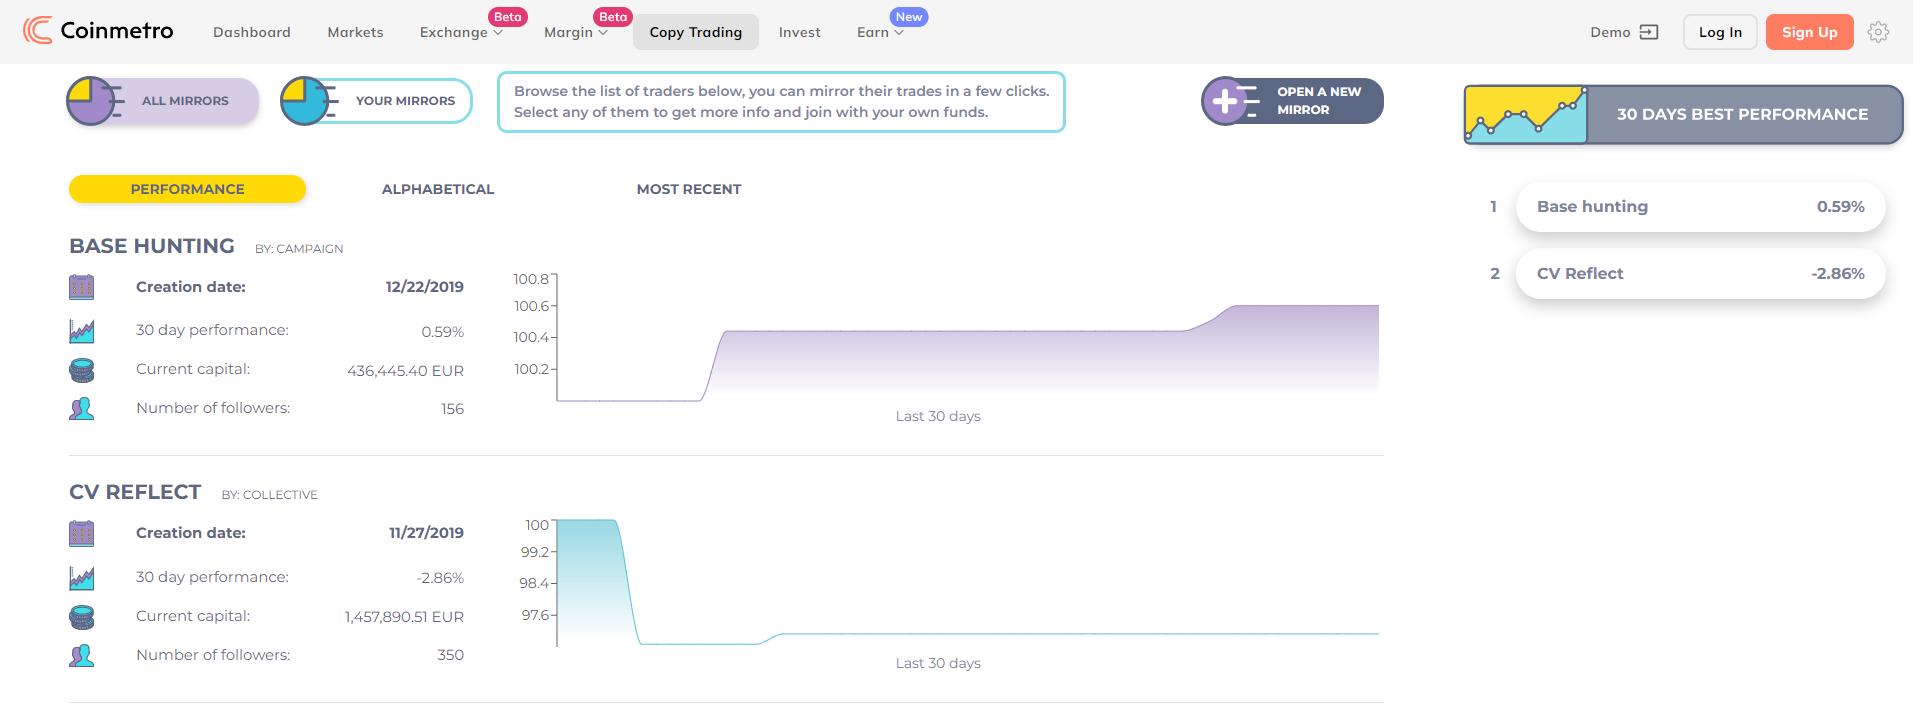This screenshot has height=704, width=1913.
Task: Click the 0.59% value in Base Hunting details
Action: coord(443,332)
